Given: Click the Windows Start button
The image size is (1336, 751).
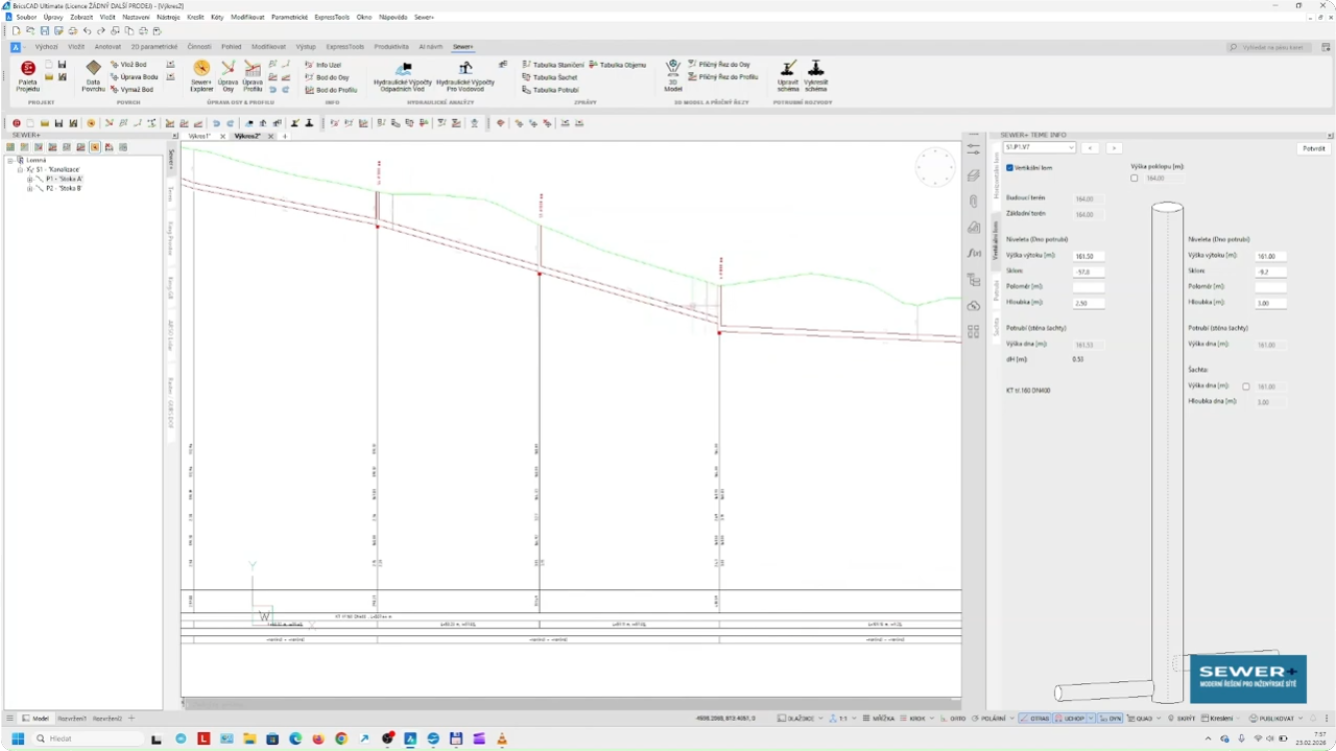Looking at the screenshot, I should click(x=17, y=739).
